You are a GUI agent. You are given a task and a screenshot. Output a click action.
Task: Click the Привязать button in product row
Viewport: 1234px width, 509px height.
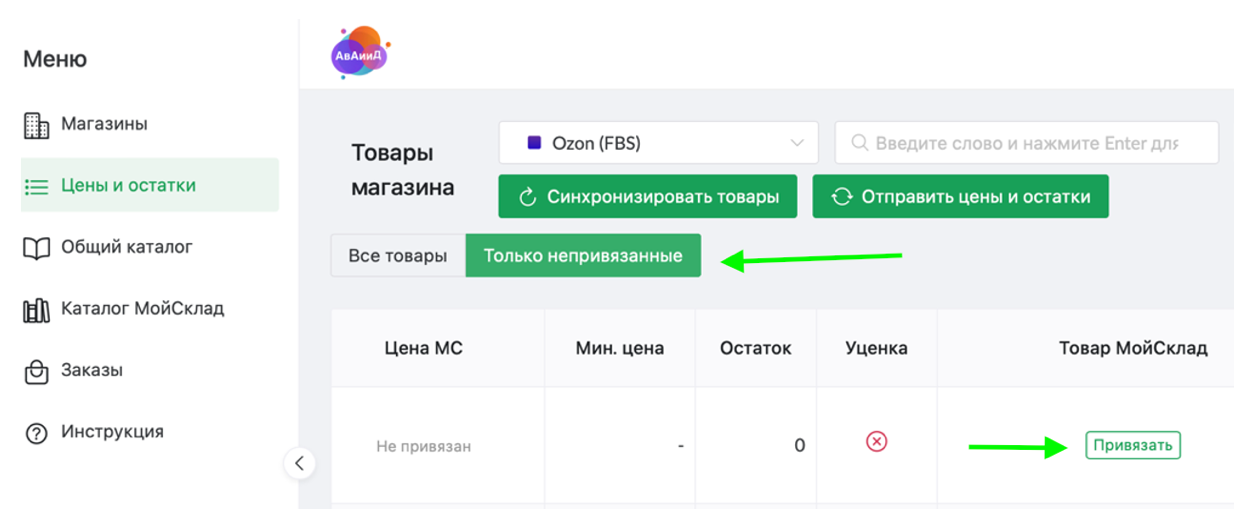click(x=1132, y=445)
